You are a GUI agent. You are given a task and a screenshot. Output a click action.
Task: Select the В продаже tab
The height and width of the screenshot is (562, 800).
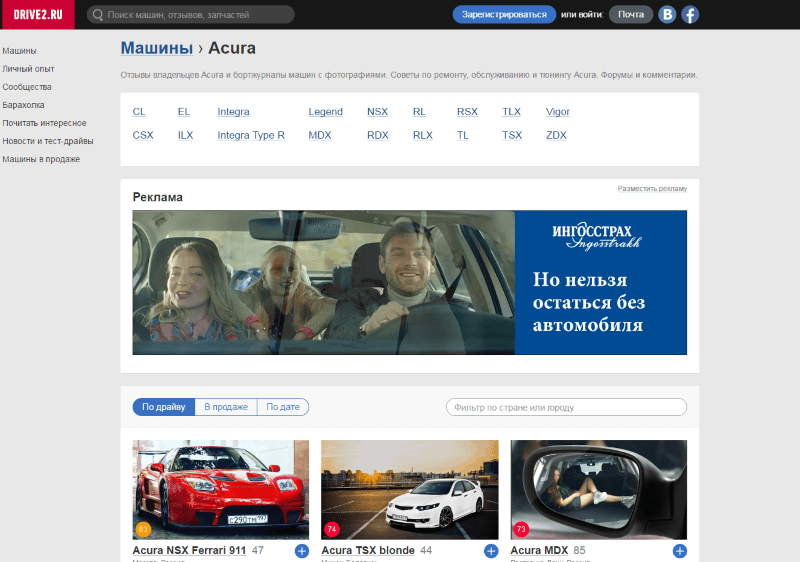pos(226,407)
